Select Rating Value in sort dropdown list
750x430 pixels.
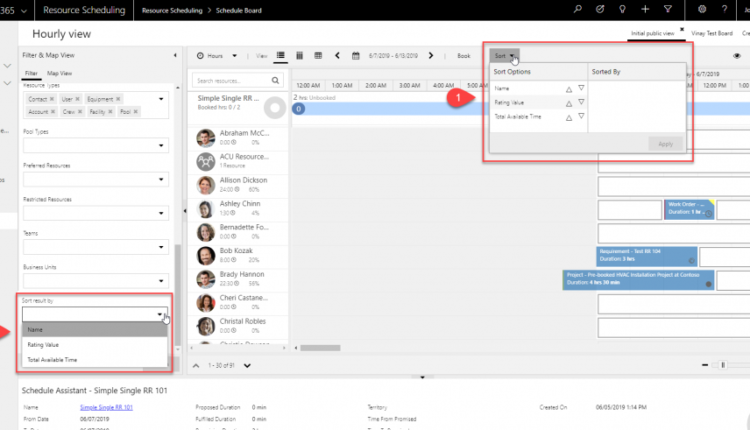click(x=44, y=345)
